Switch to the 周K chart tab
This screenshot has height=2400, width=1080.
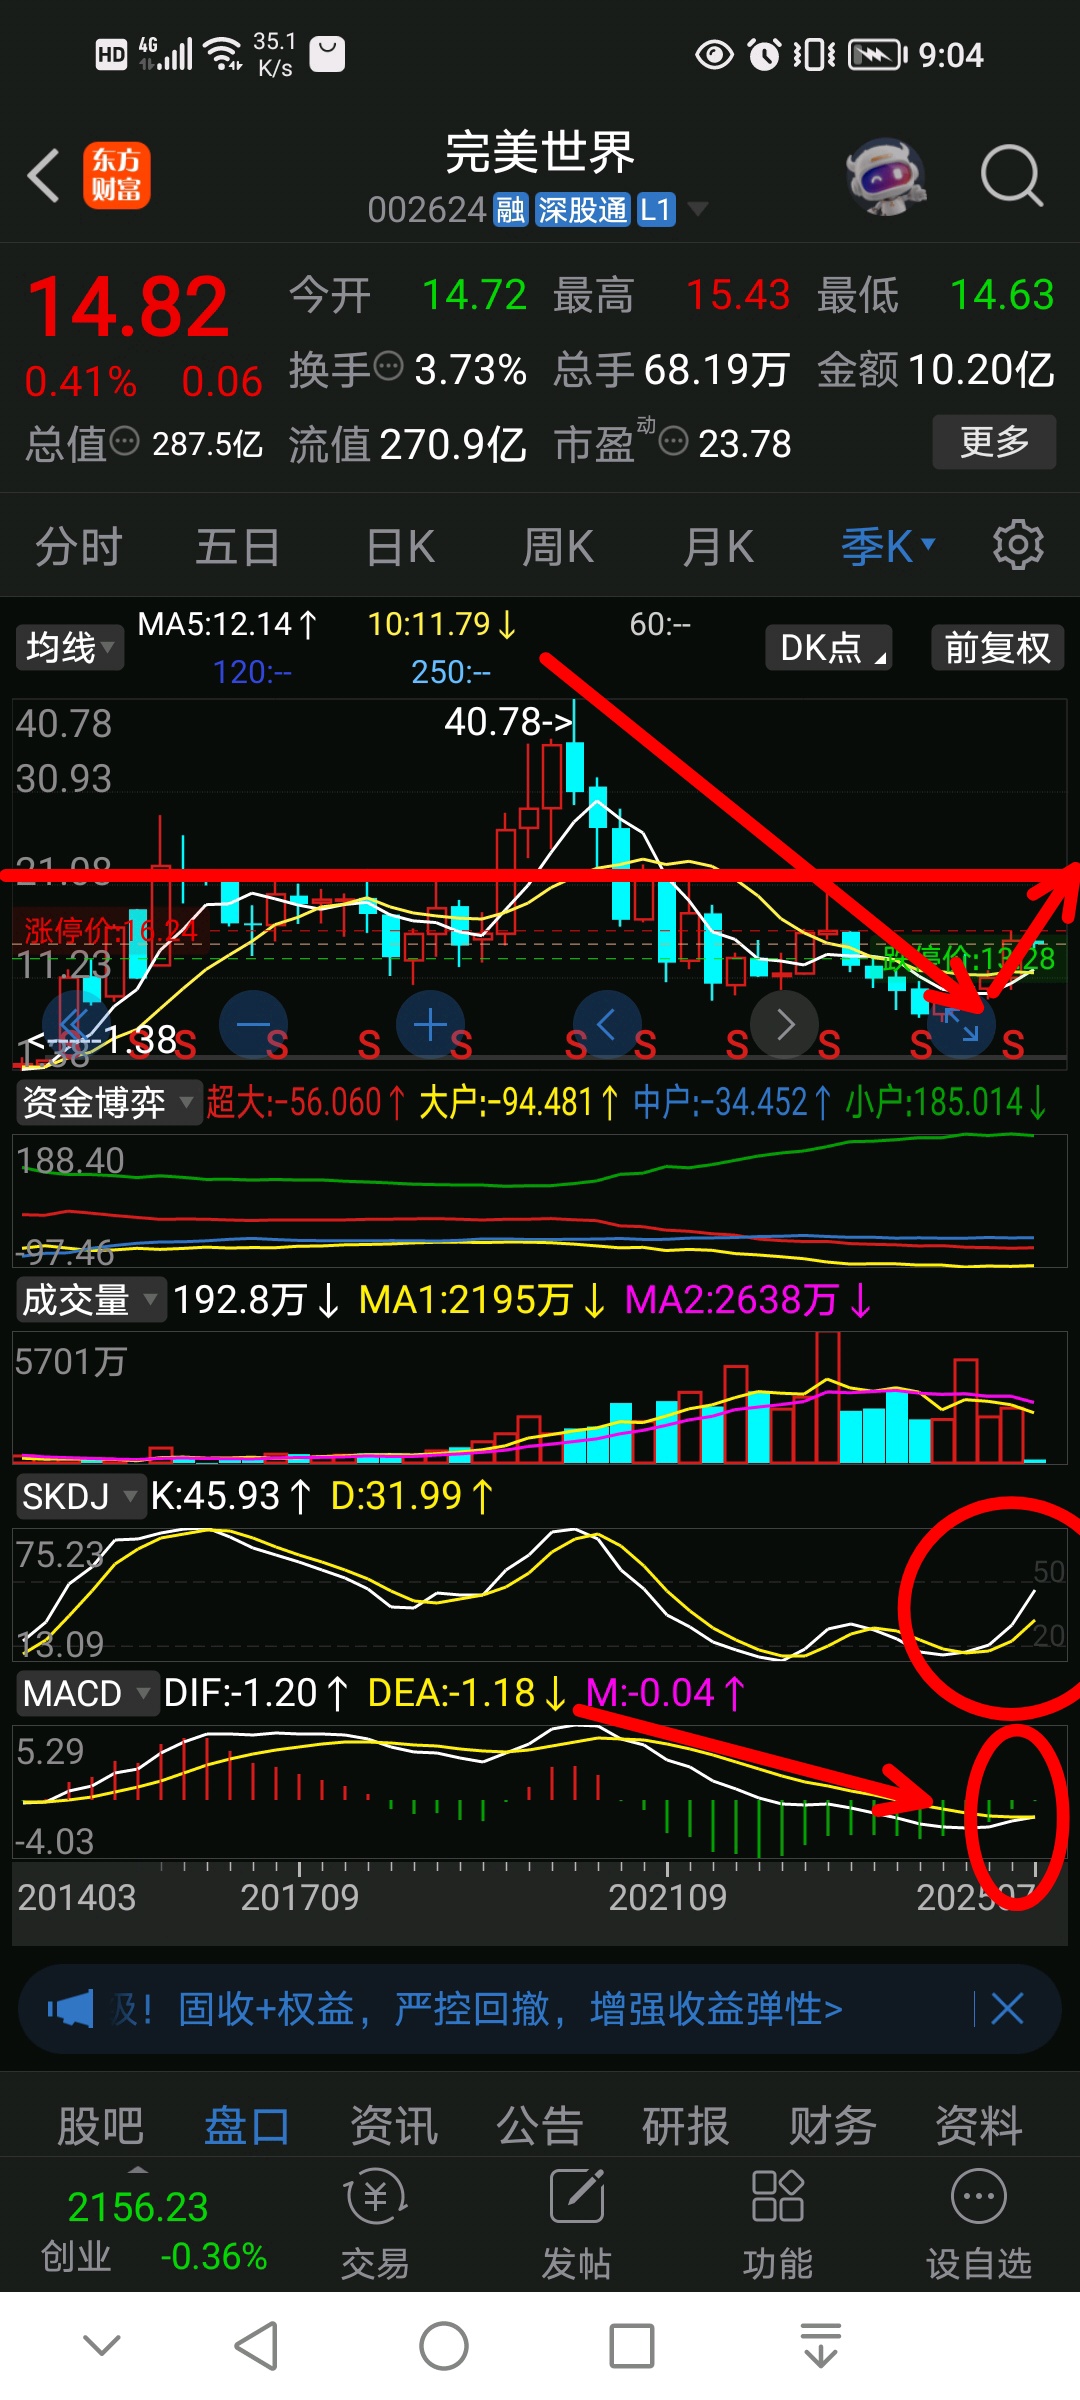click(558, 547)
